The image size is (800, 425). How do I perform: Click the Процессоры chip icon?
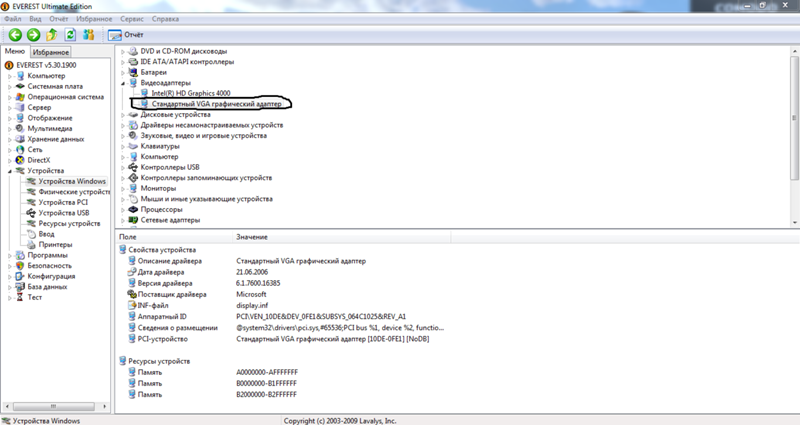pyautogui.click(x=133, y=209)
